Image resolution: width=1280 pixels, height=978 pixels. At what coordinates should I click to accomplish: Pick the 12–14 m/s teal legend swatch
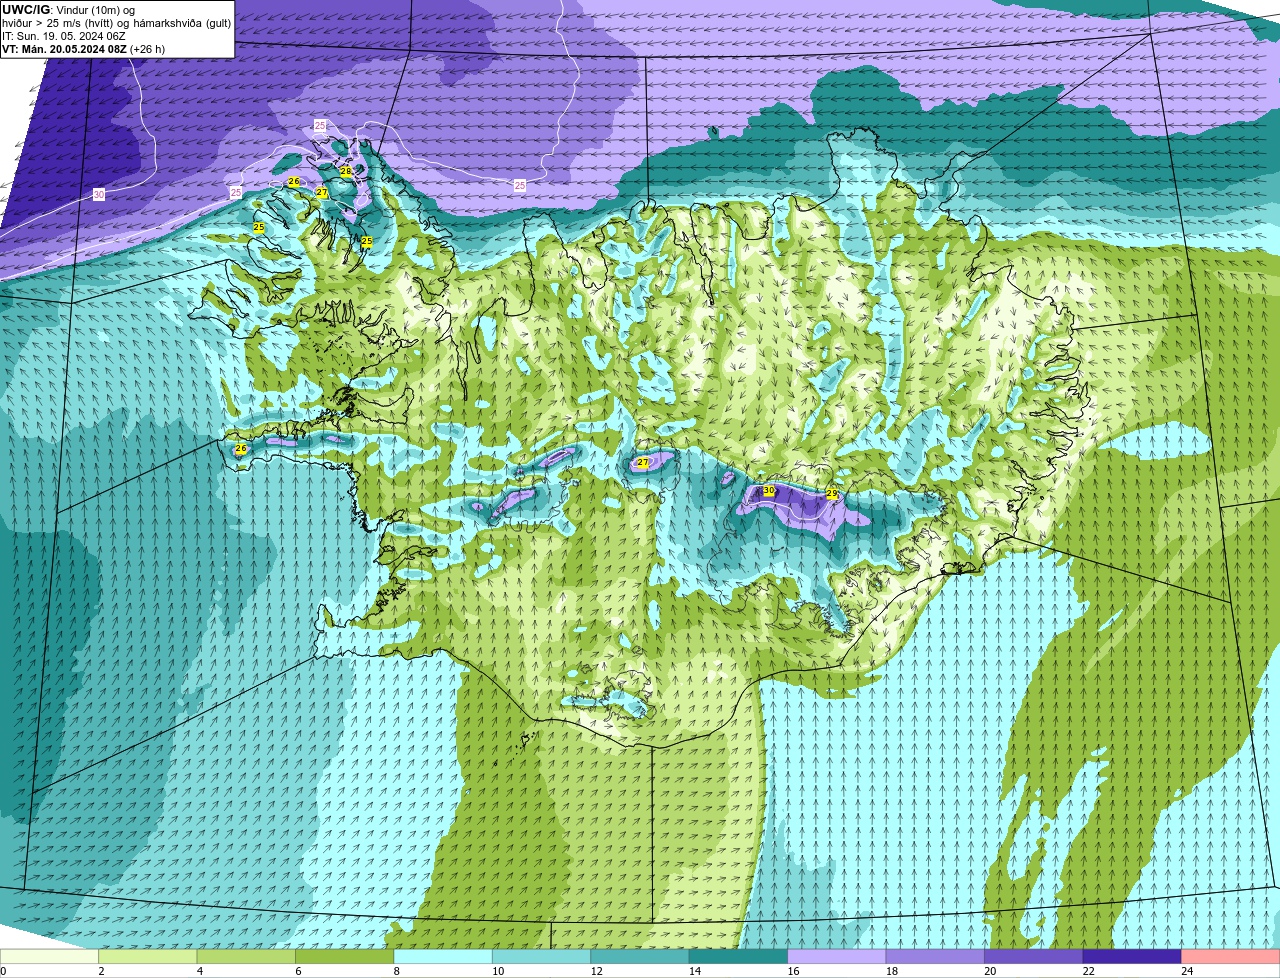[x=640, y=956]
